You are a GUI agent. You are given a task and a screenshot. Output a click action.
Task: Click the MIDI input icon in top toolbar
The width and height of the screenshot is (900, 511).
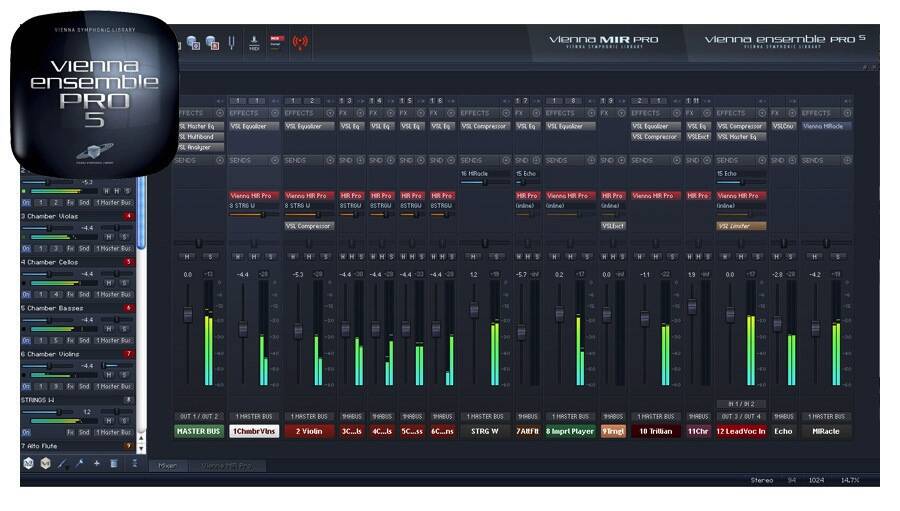tap(254, 42)
